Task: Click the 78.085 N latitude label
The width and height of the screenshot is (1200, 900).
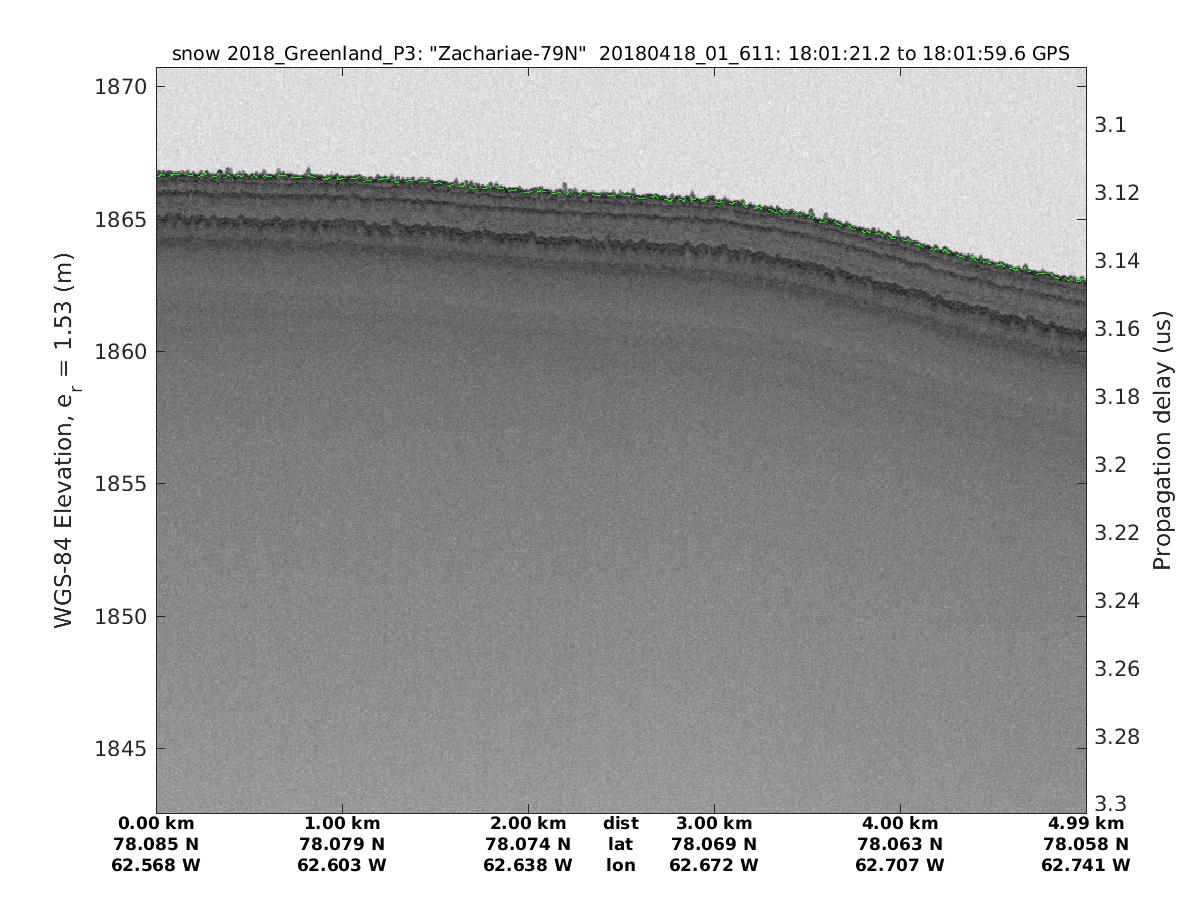Action: coord(156,844)
